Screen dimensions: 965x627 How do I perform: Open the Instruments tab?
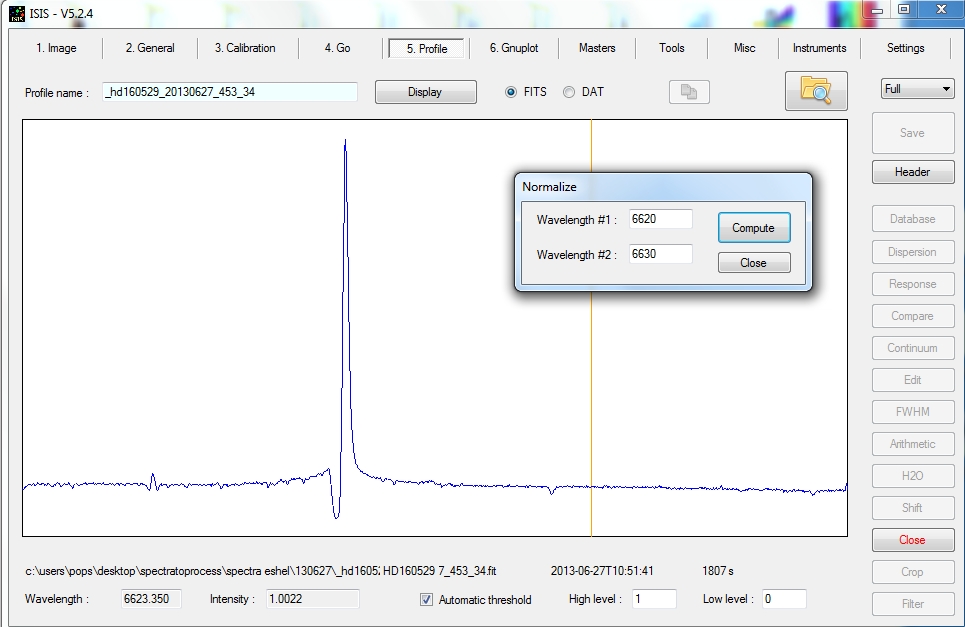[x=819, y=48]
